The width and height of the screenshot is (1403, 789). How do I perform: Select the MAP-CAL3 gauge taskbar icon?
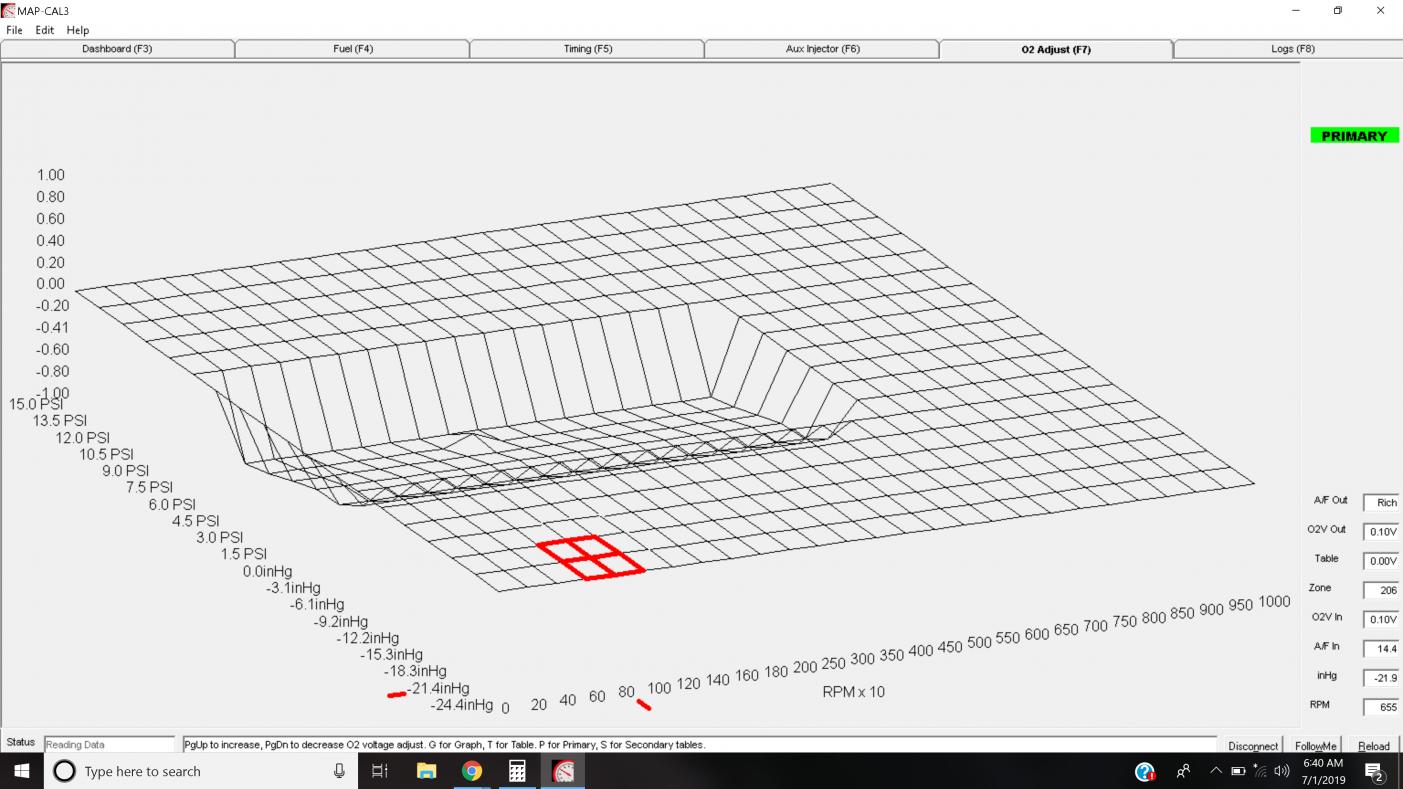tap(564, 771)
